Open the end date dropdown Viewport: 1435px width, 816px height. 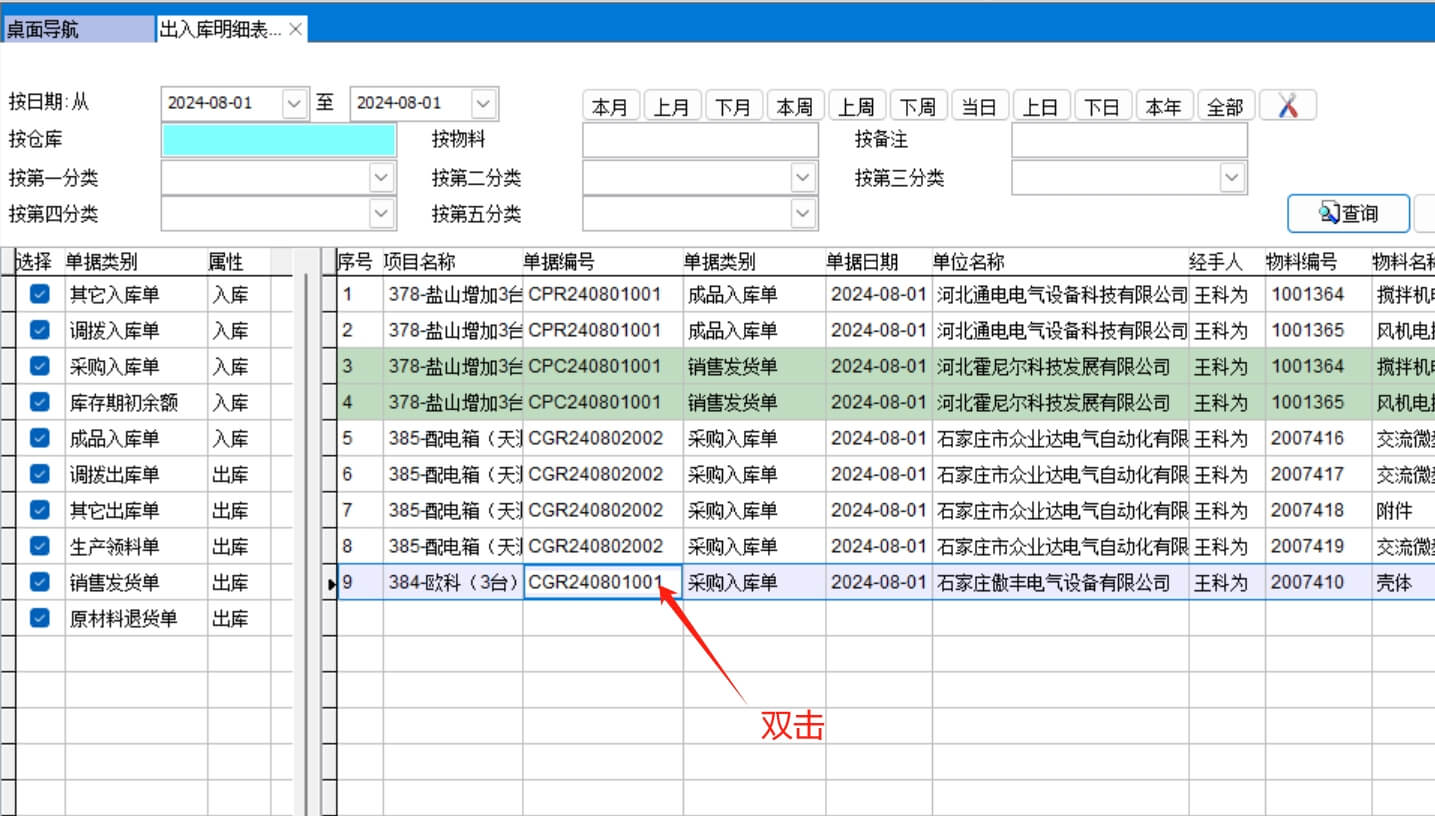483,103
